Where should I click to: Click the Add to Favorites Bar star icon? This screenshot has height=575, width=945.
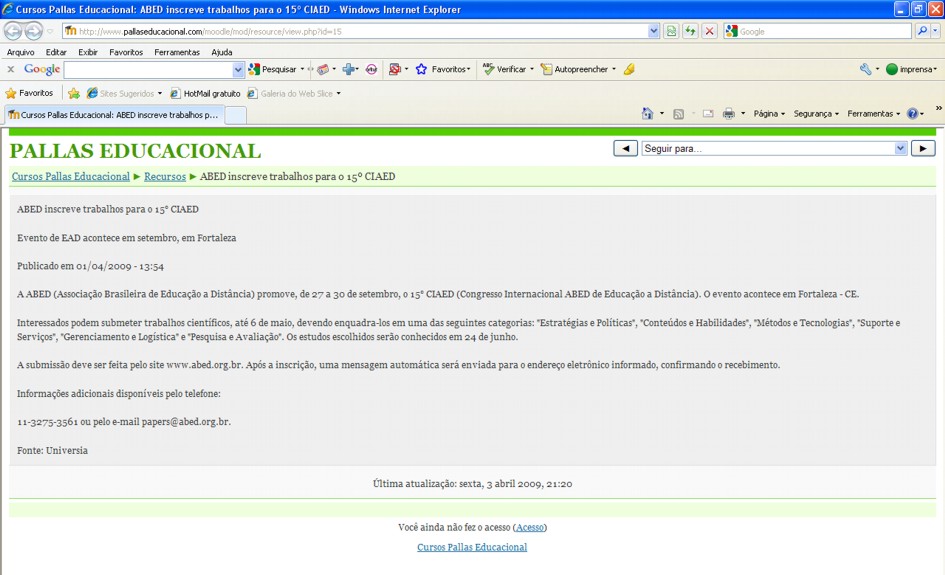click(x=74, y=93)
